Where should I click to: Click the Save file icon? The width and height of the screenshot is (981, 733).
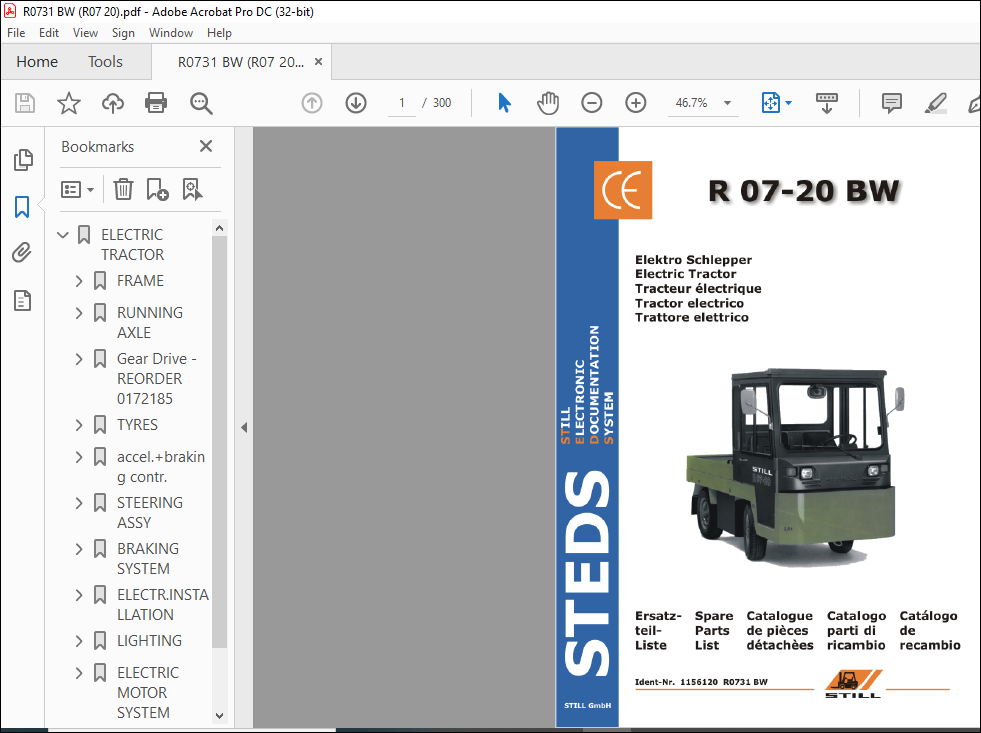pyautogui.click(x=24, y=103)
